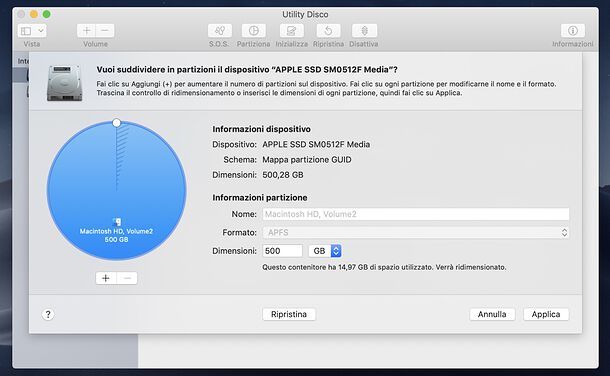Click the 'Informazioni partizione' heading
610x376 pixels.
[260, 198]
